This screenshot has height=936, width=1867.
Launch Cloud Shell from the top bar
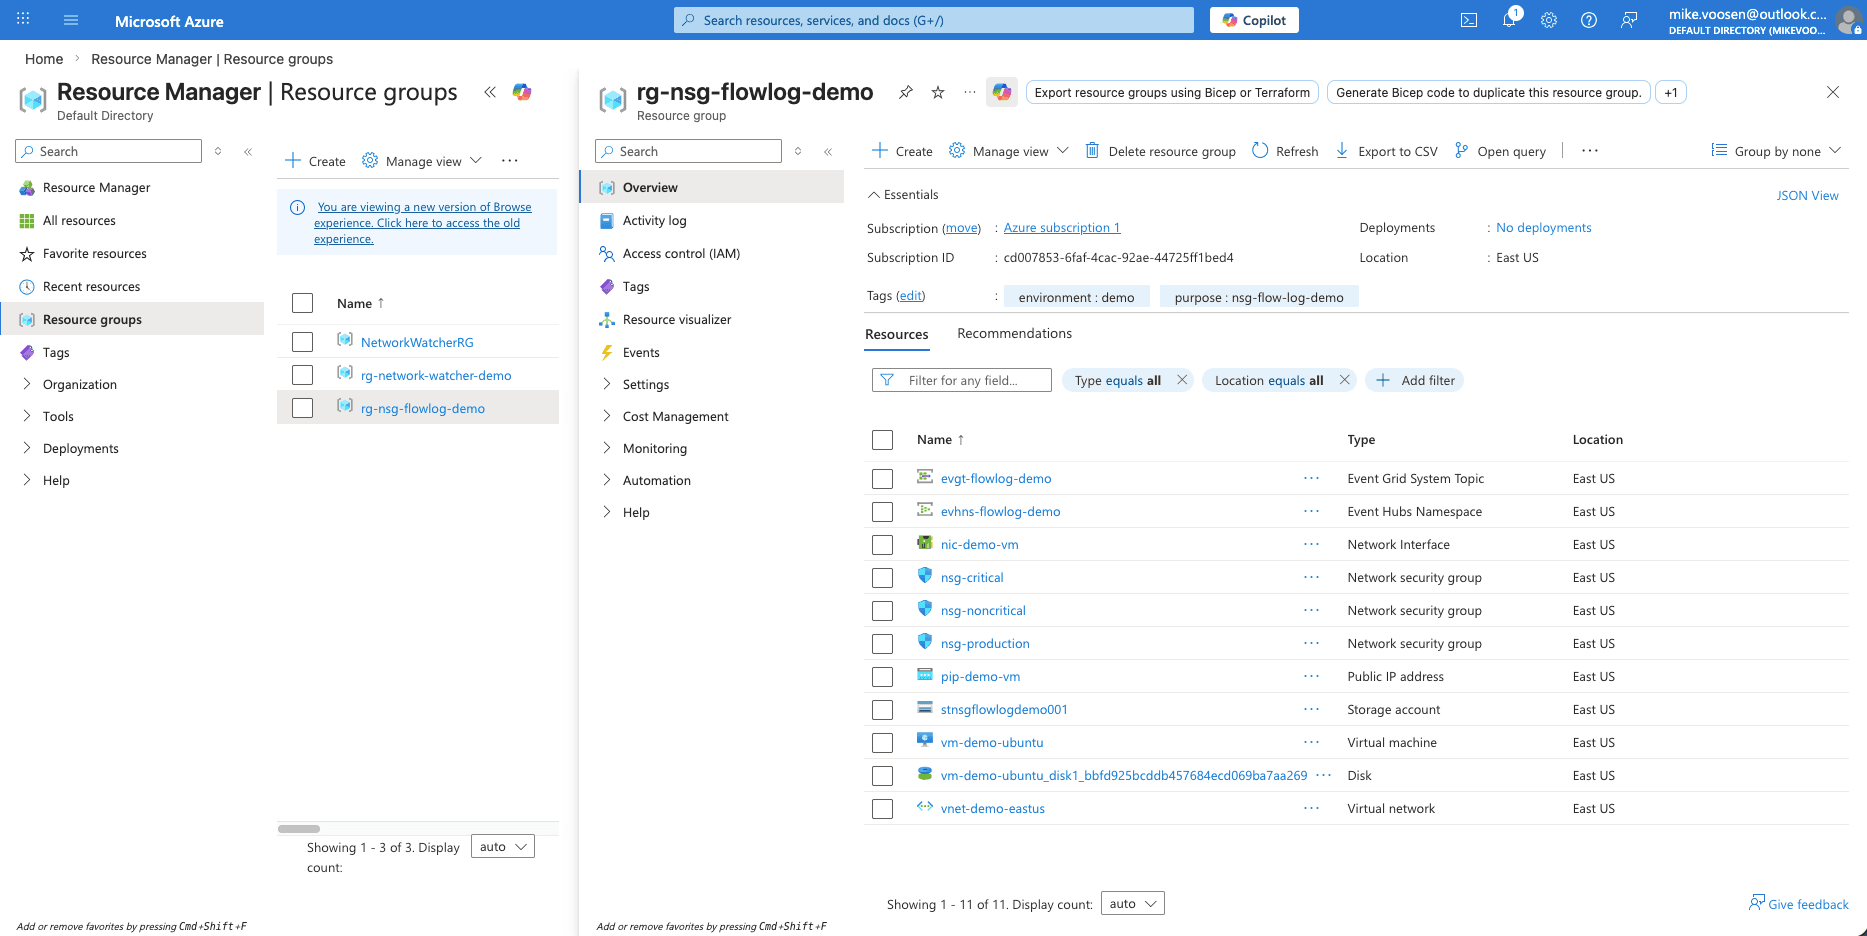click(1469, 19)
